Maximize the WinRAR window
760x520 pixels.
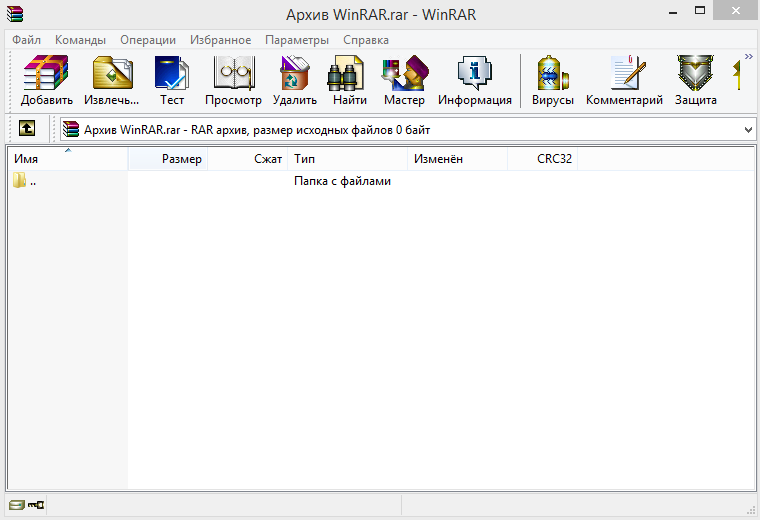click(700, 11)
